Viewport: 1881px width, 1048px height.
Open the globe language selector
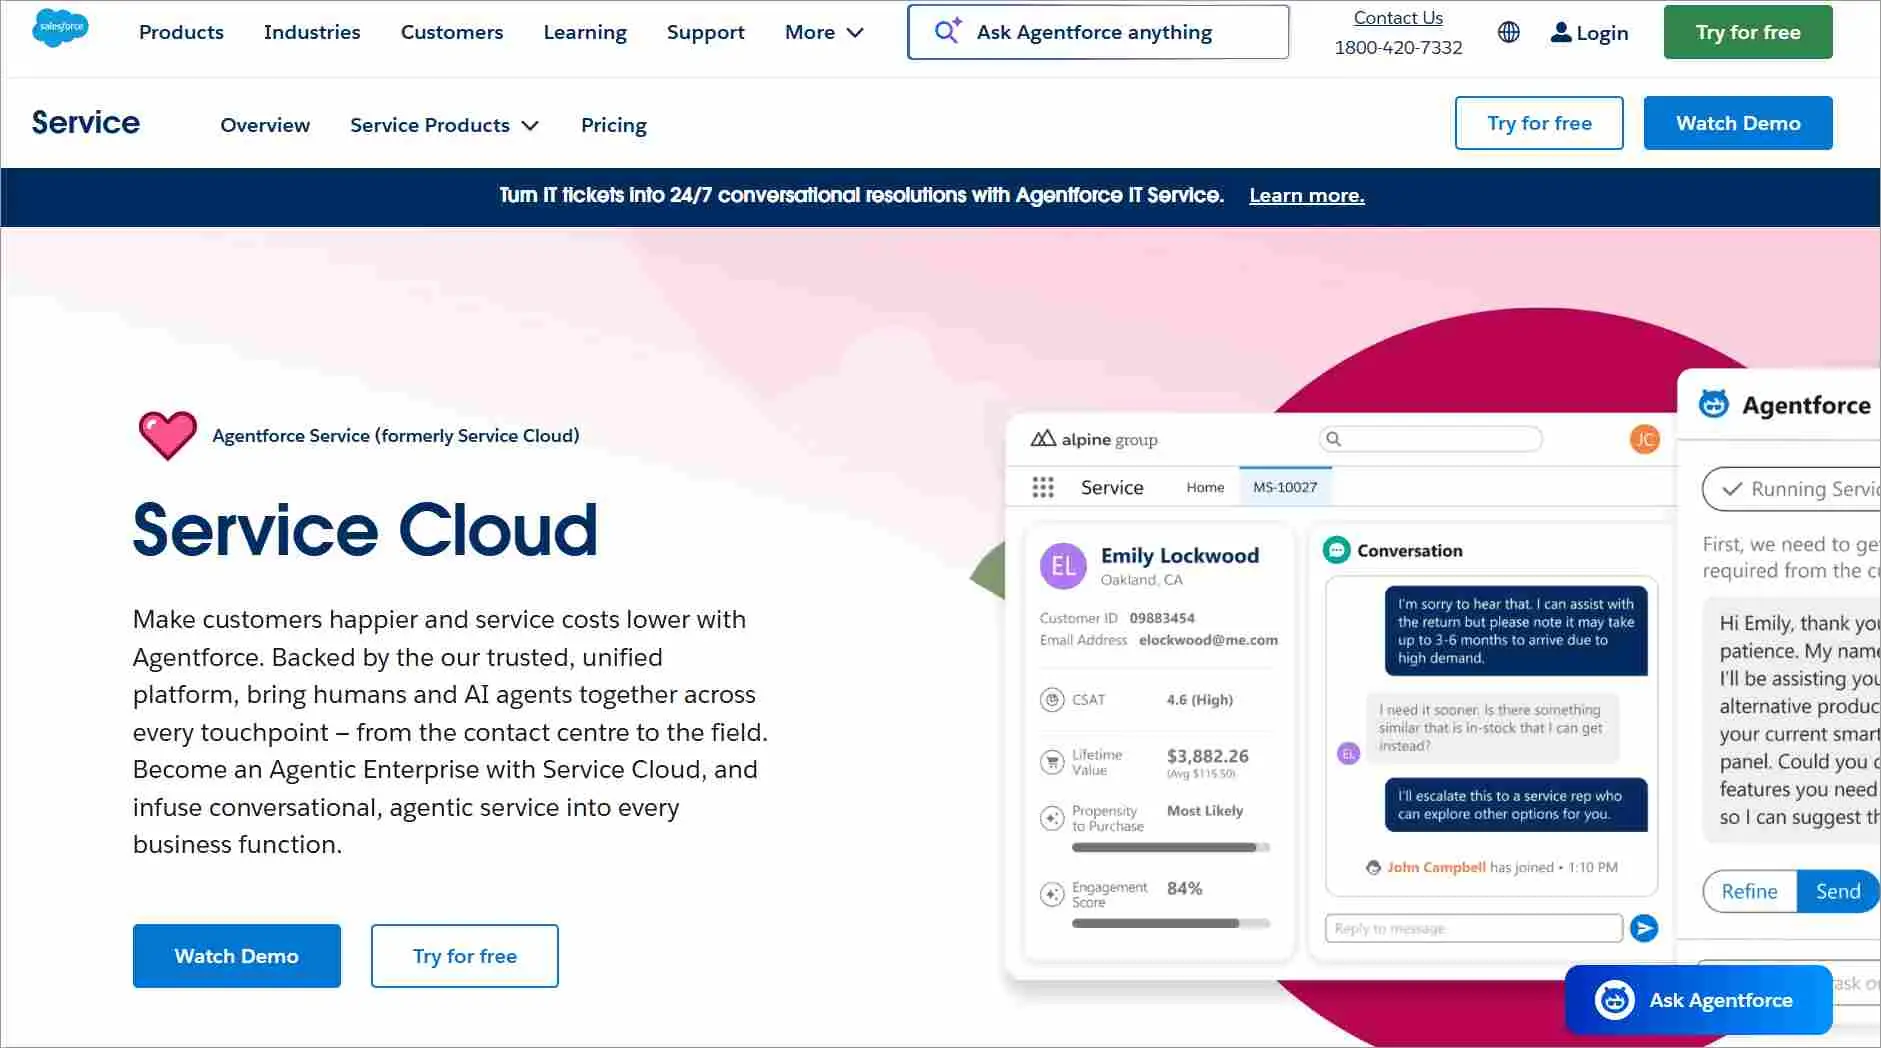pos(1508,32)
